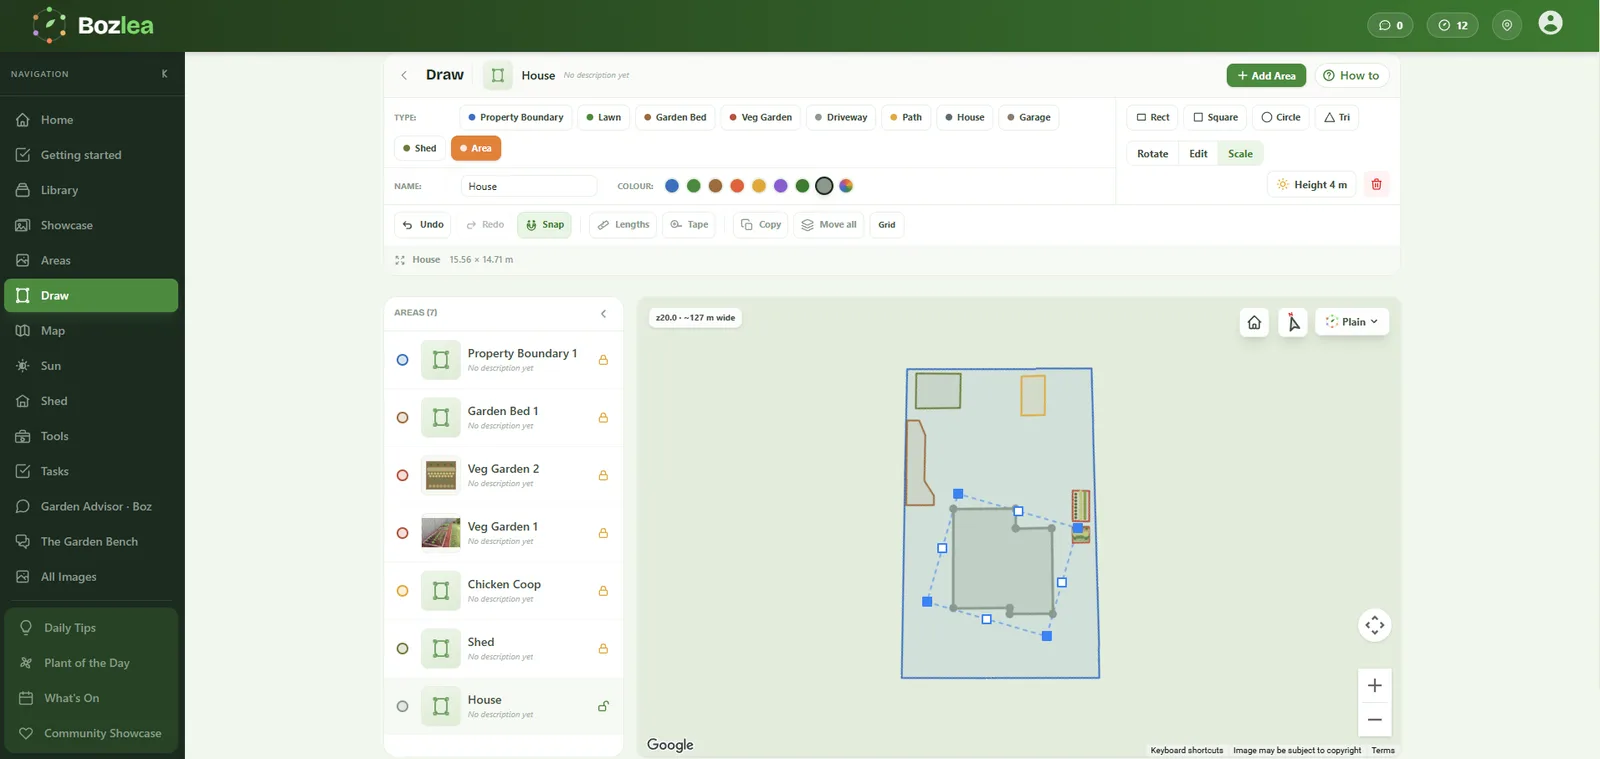Click the Add Area button
The height and width of the screenshot is (759, 1600).
(1266, 76)
